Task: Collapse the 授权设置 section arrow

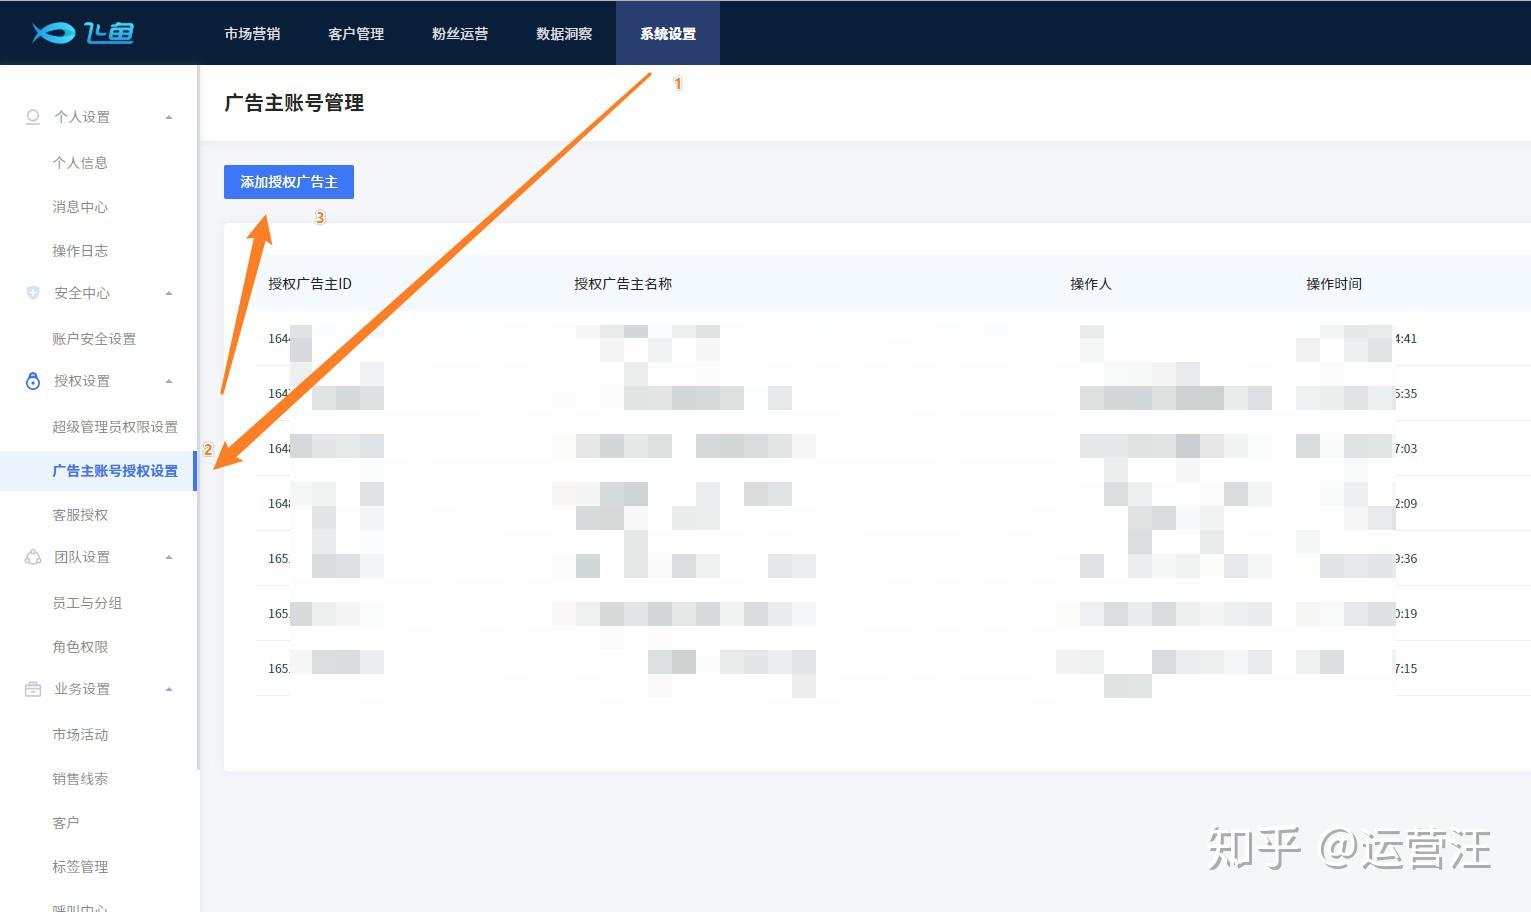Action: point(169,381)
